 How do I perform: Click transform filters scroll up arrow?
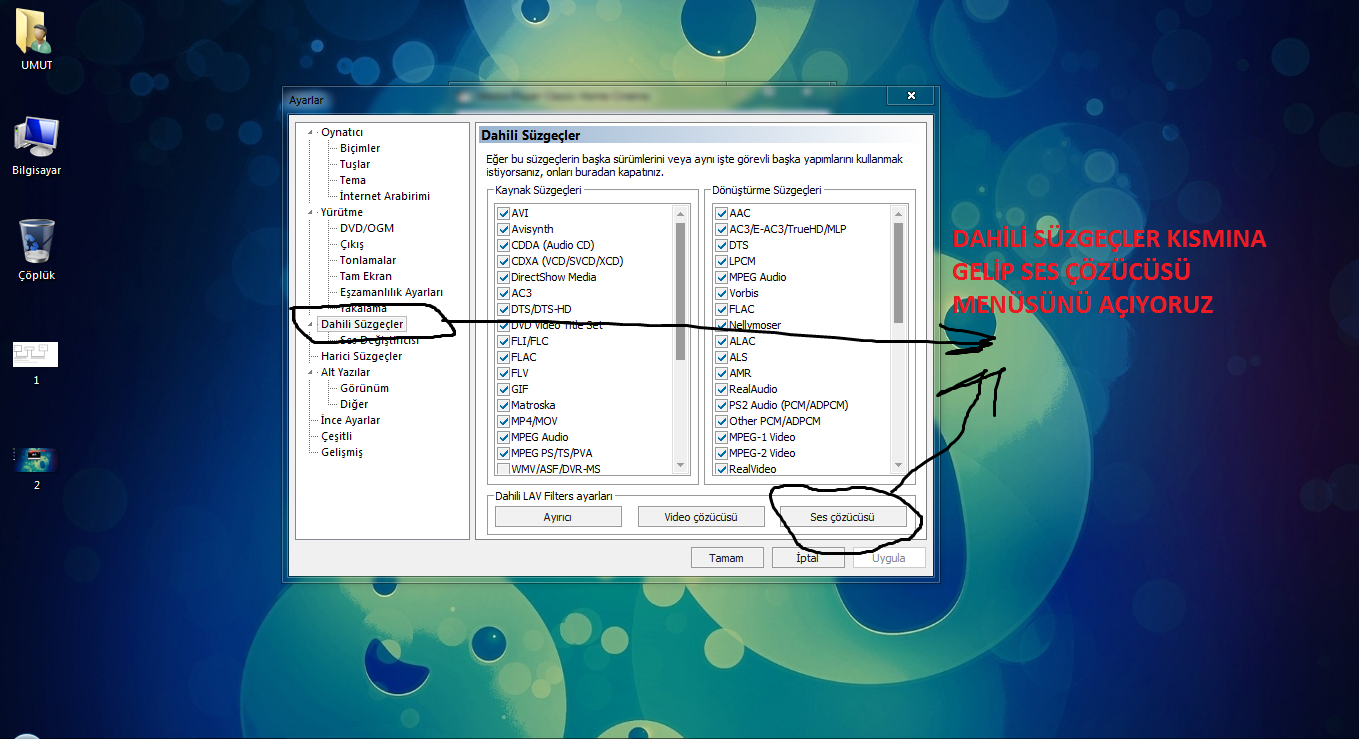(x=898, y=213)
